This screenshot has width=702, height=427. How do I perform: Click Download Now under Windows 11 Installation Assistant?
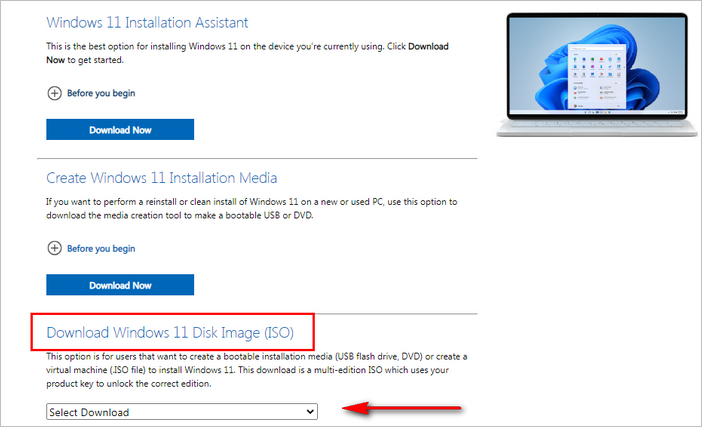120,129
